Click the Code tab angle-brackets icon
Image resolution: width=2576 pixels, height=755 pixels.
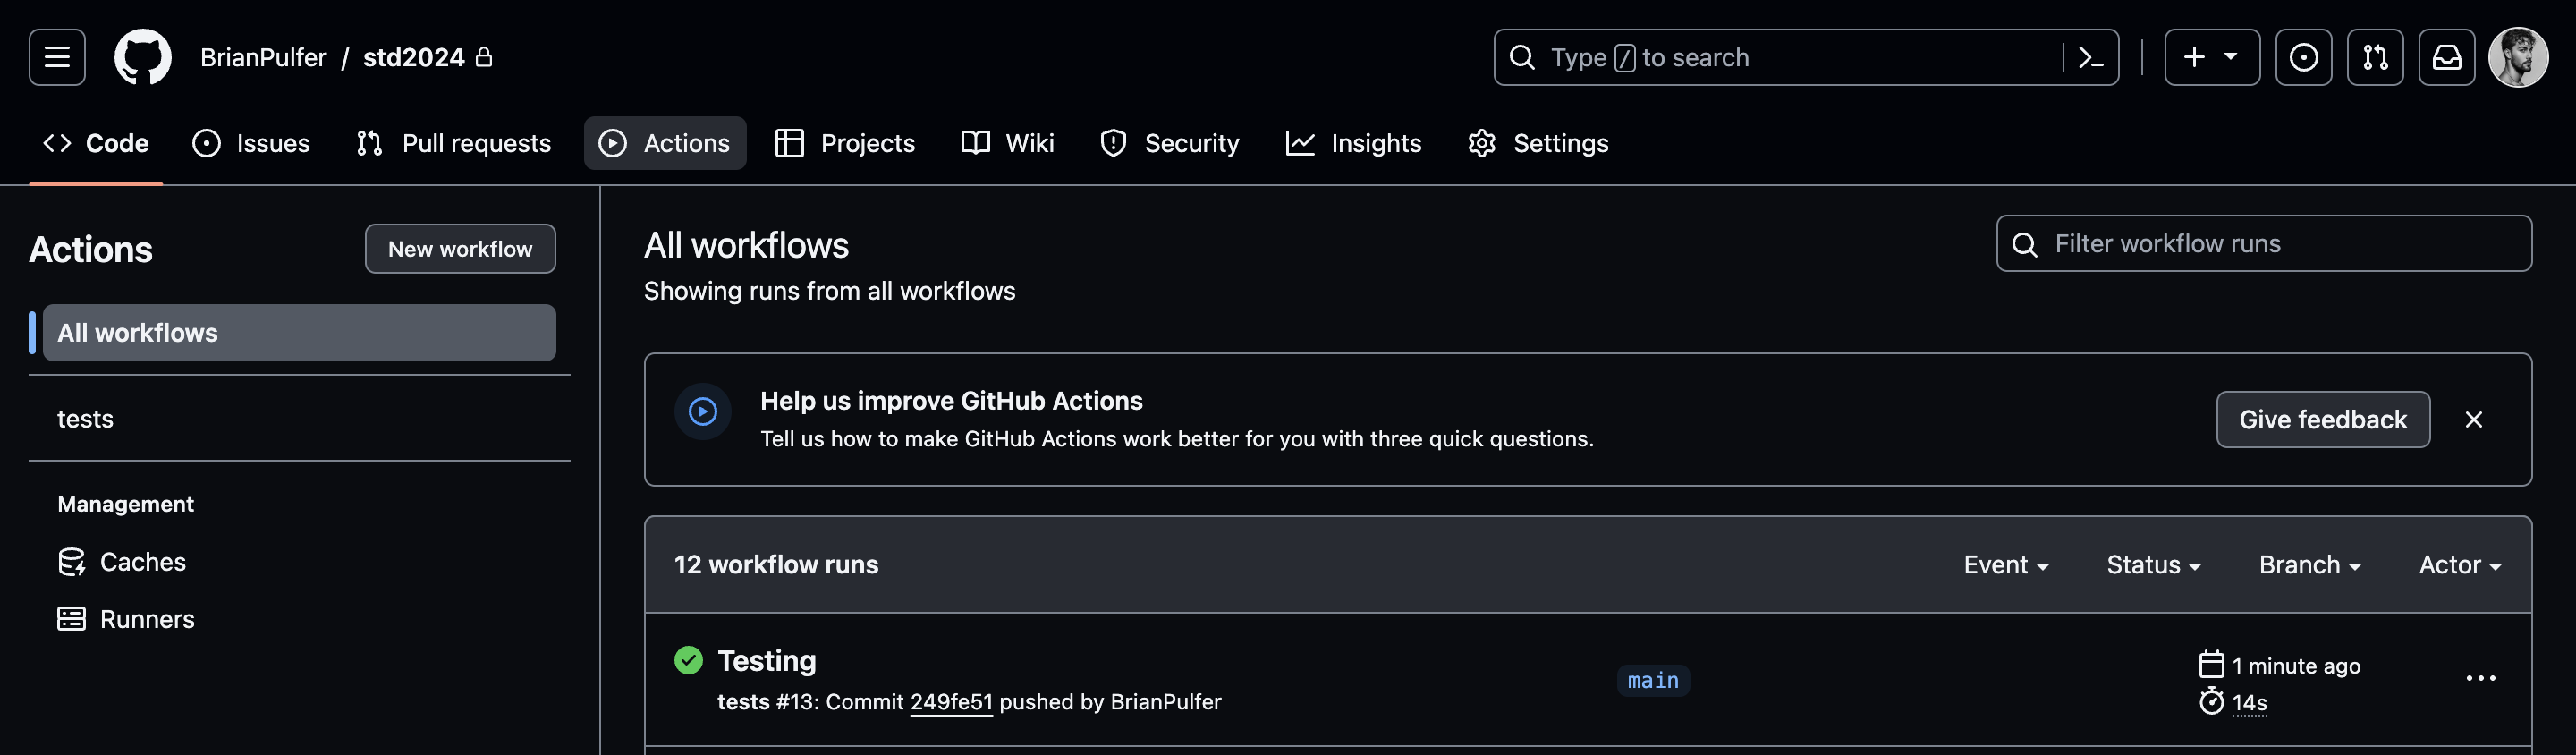pyautogui.click(x=57, y=143)
